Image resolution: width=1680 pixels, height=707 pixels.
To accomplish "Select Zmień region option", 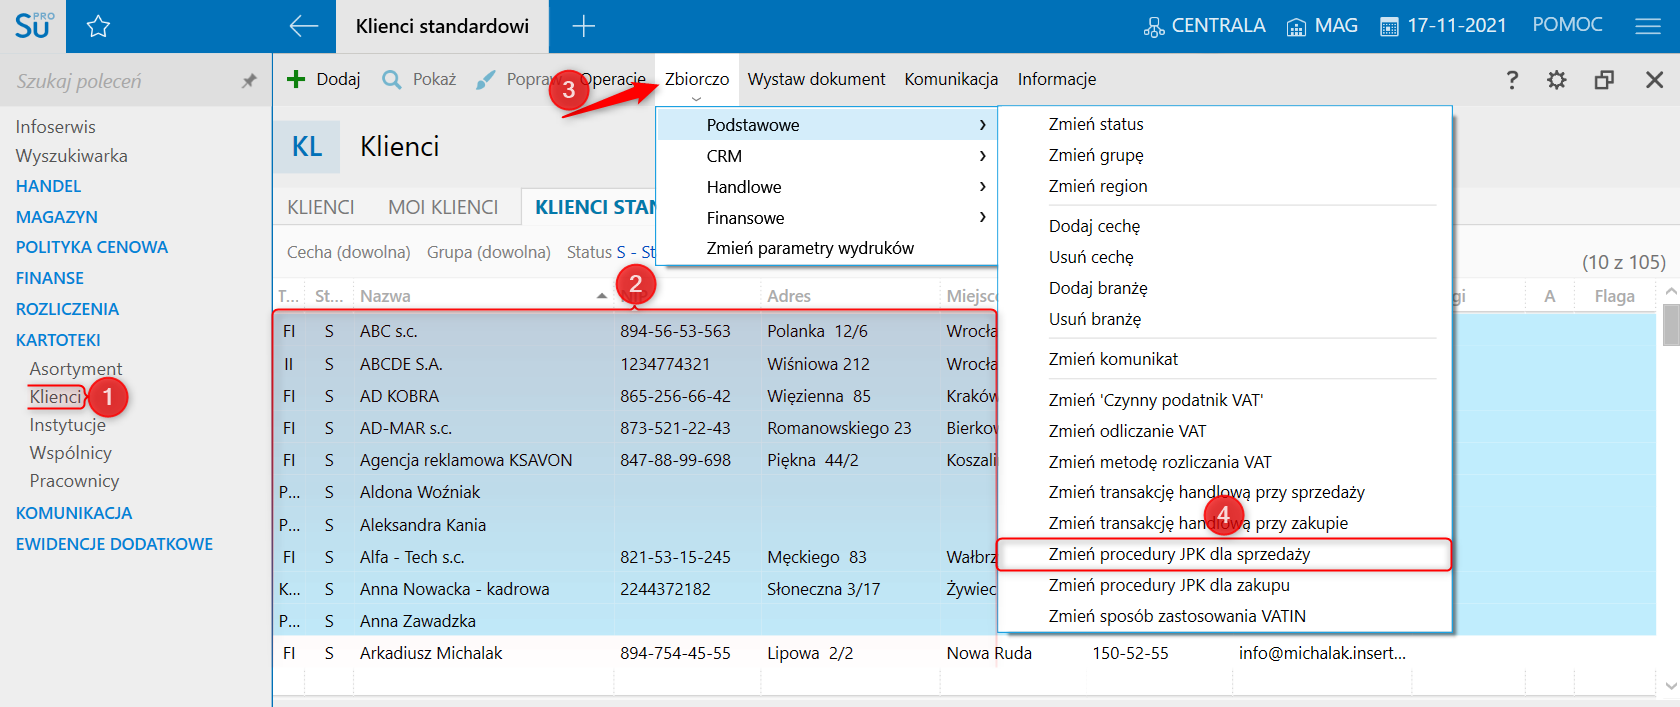I will coord(1098,186).
